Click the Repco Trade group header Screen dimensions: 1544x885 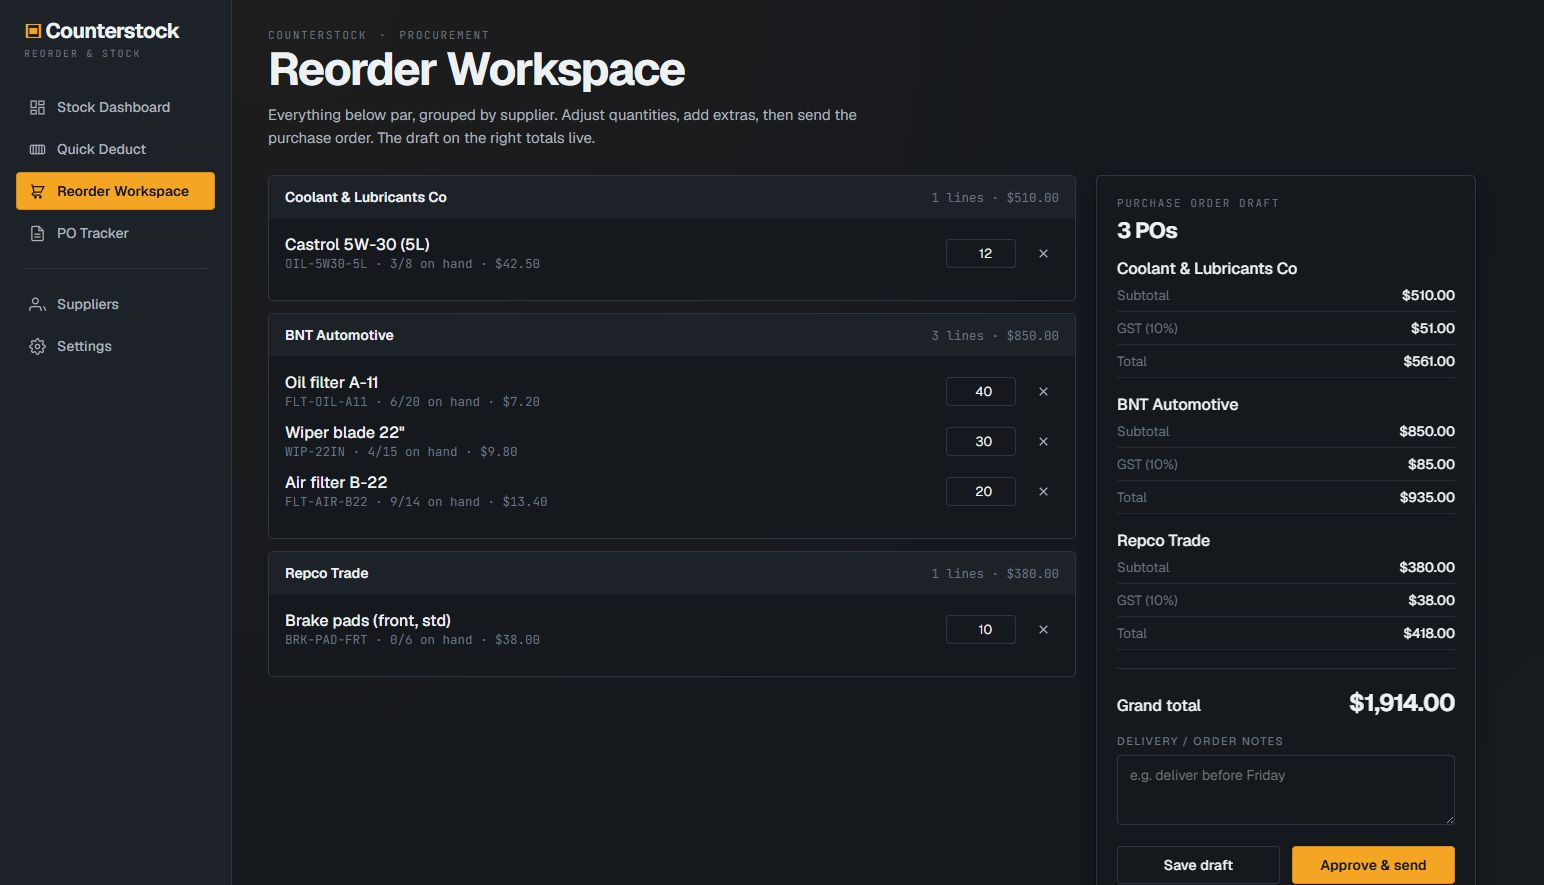click(x=672, y=573)
